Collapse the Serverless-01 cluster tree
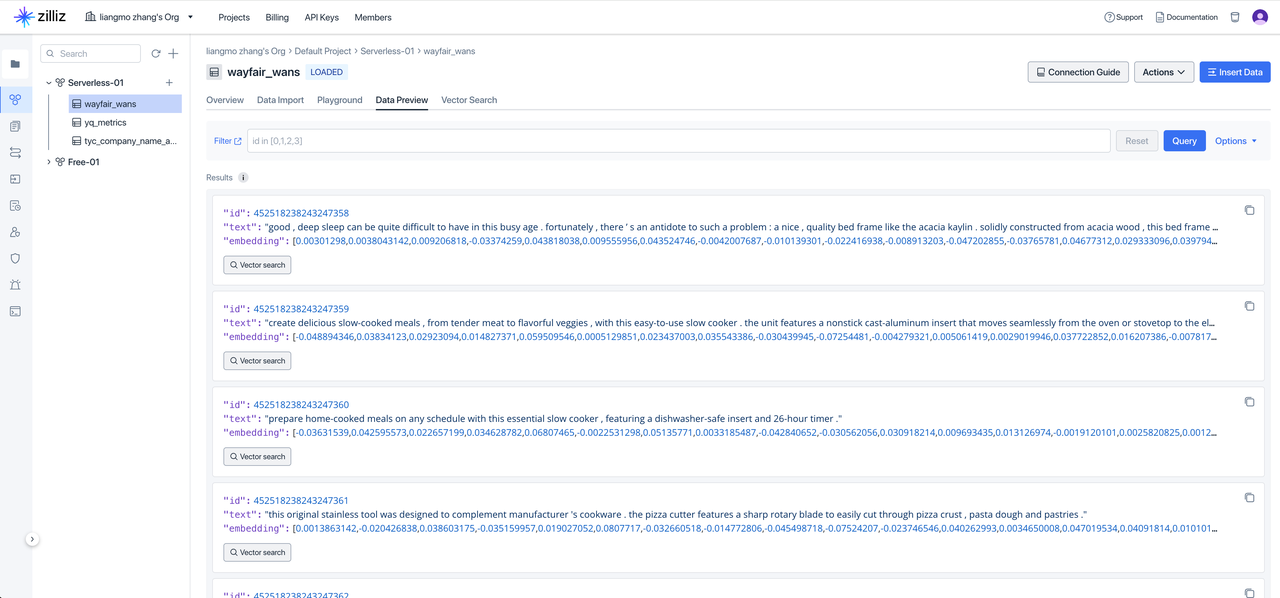 (x=48, y=83)
